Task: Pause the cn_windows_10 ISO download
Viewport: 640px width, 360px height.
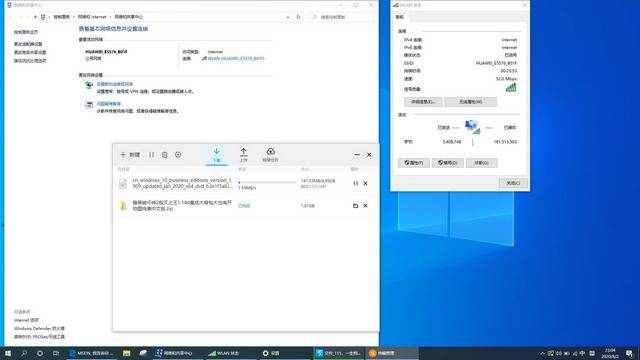Action: 356,183
